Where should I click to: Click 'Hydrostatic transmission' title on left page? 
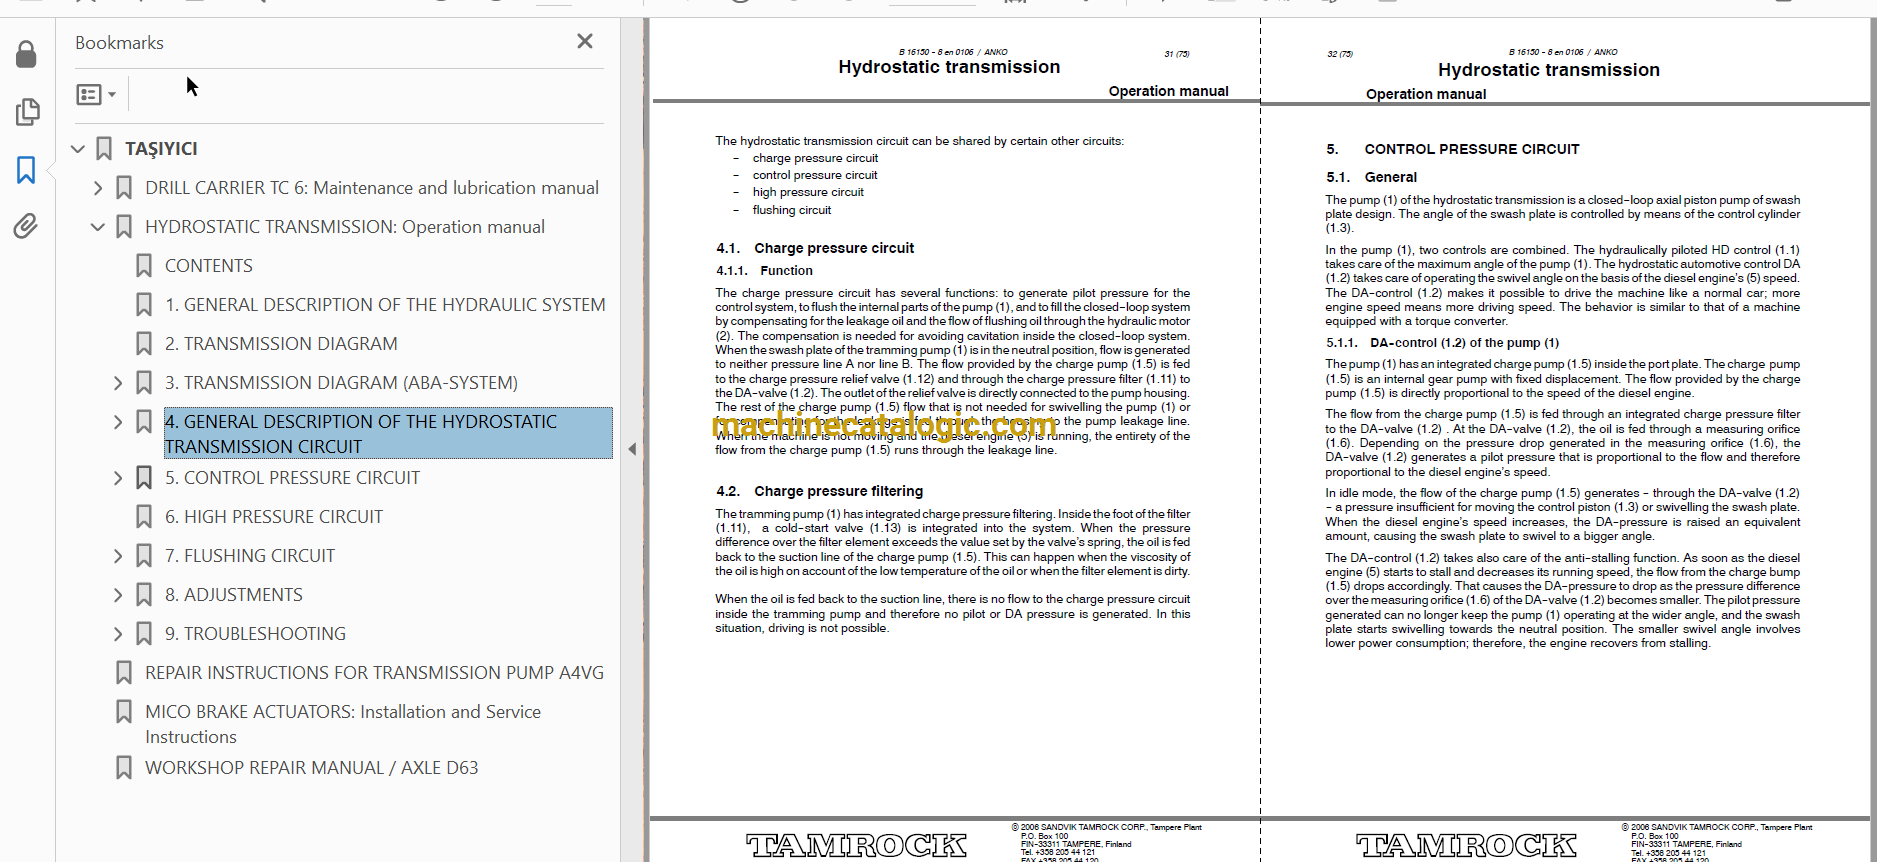(x=949, y=67)
